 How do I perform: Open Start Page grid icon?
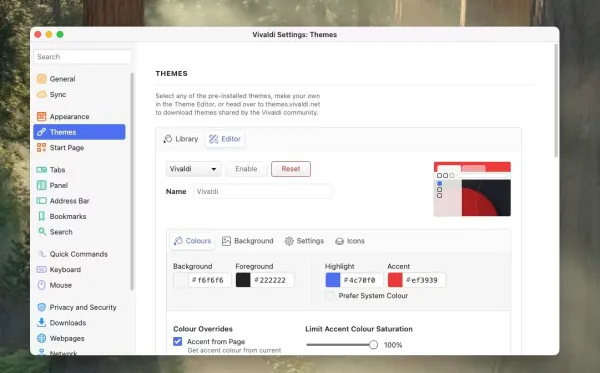(x=41, y=148)
